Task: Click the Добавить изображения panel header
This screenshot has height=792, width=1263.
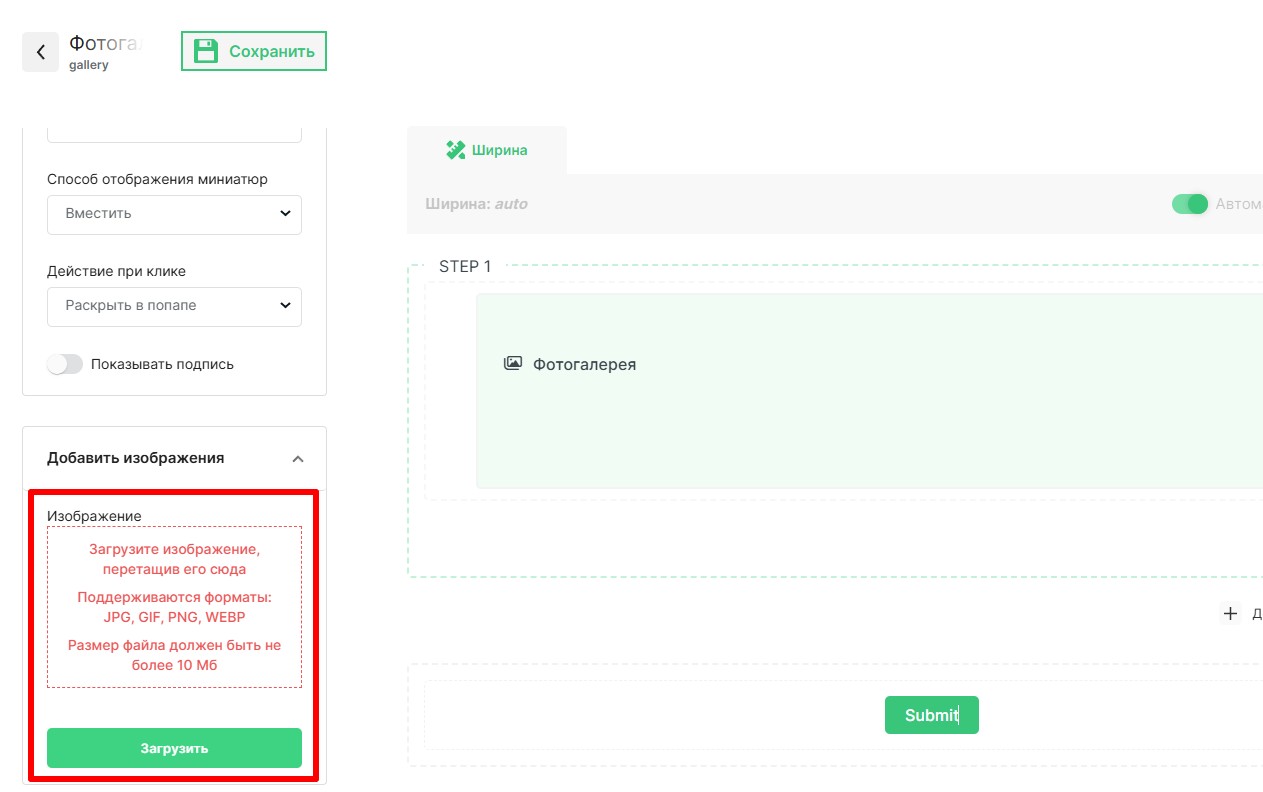Action: [x=136, y=458]
